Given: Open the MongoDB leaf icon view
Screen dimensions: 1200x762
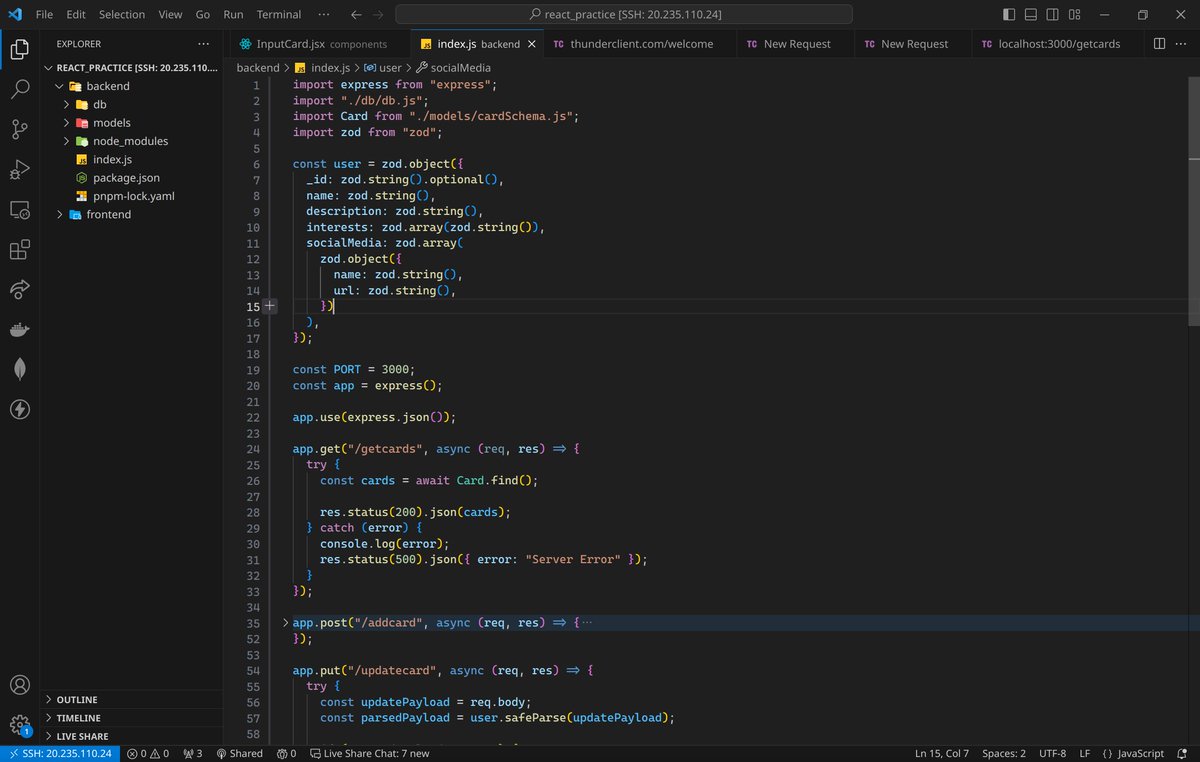Looking at the screenshot, I should pyautogui.click(x=19, y=369).
